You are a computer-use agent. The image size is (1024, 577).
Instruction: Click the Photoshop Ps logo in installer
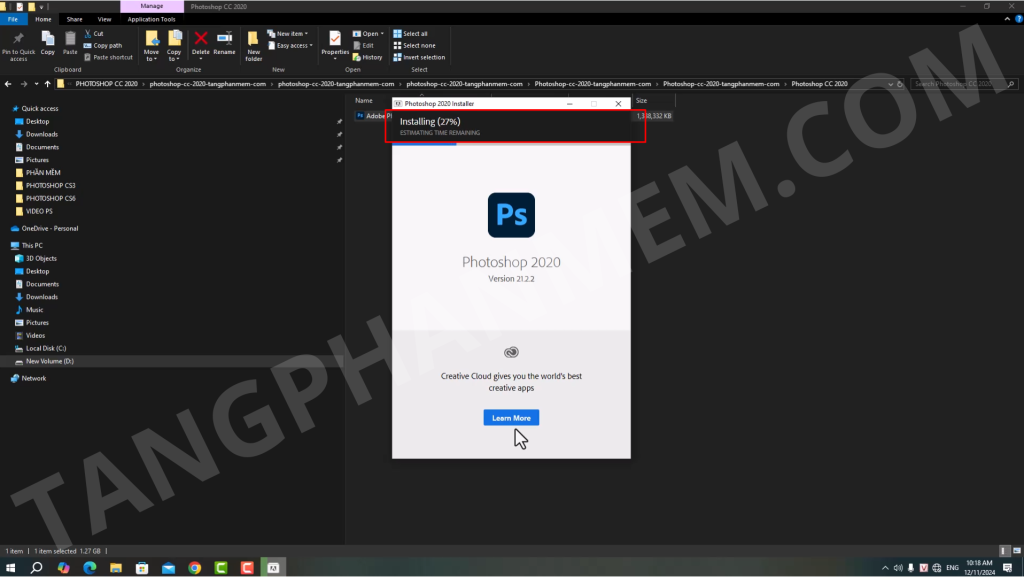coord(511,215)
